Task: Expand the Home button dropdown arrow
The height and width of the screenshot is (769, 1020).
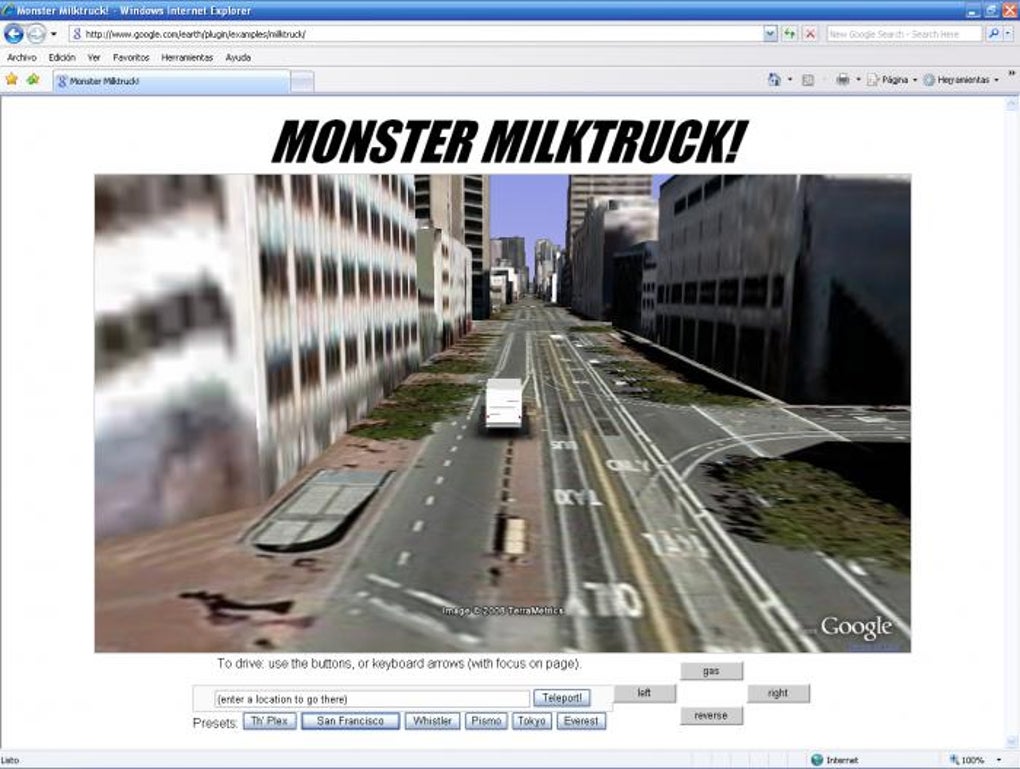Action: point(790,79)
